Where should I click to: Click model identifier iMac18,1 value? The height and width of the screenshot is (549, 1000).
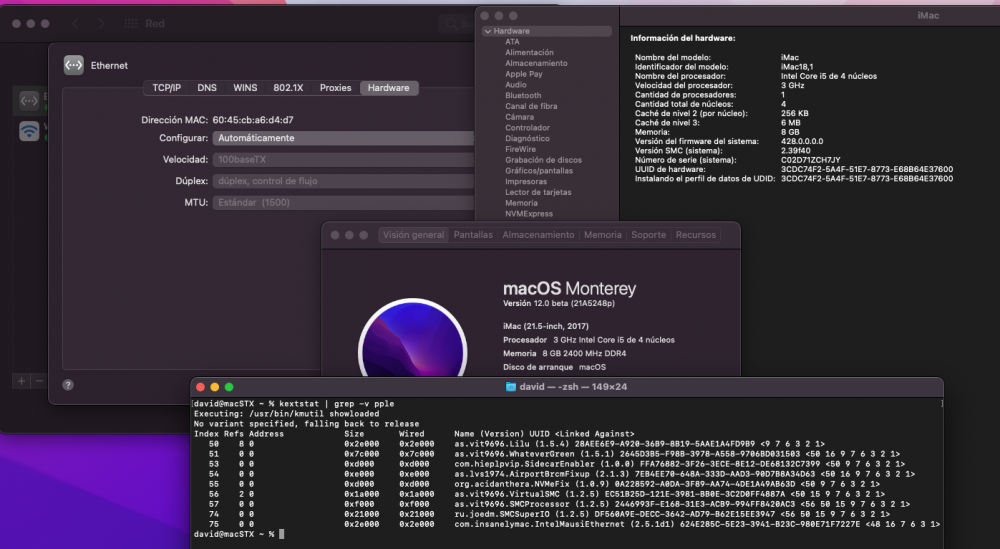[797, 67]
